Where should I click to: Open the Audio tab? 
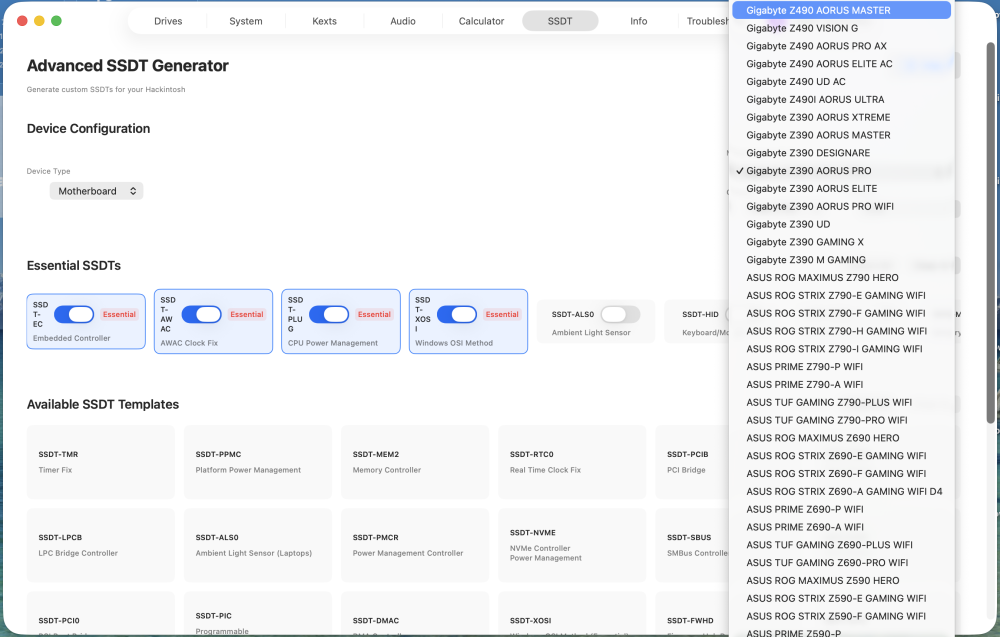(402, 21)
